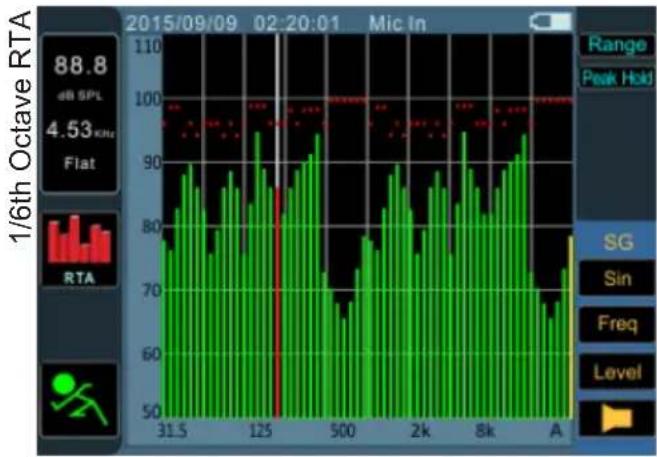Image resolution: width=657 pixels, height=457 pixels.
Task: Tap the green running figure icon
Action: coord(80,399)
